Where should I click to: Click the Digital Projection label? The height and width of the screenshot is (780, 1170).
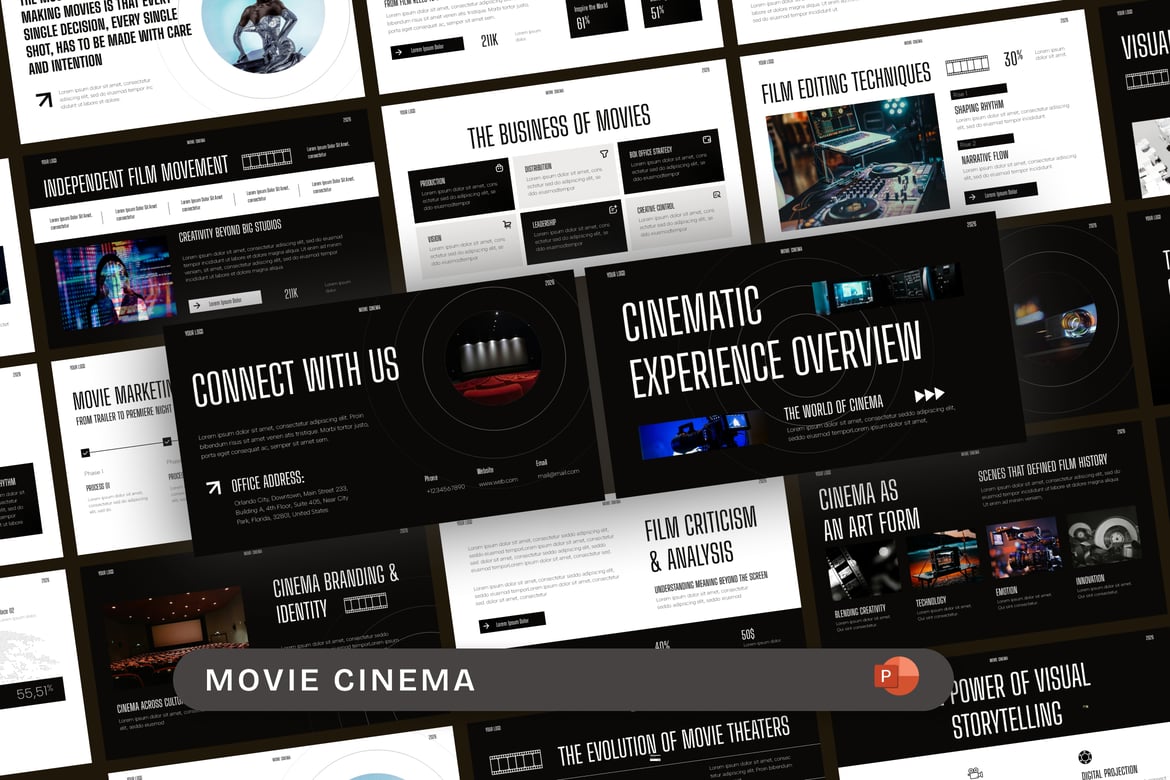[x=1110, y=771]
